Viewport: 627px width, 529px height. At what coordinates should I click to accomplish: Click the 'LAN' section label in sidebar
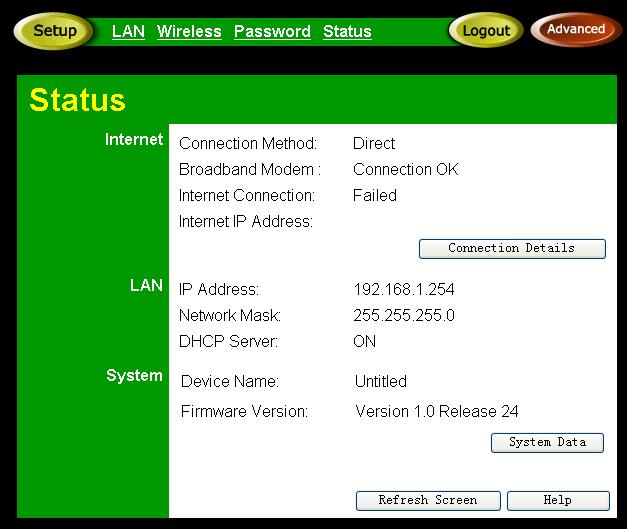[x=146, y=285]
